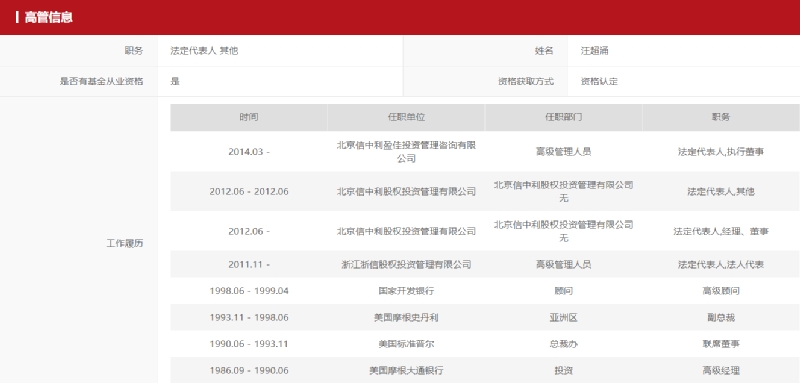Click the 美国标准普尔 employer cell
Image resolution: width=800 pixels, height=383 pixels.
pyautogui.click(x=406, y=344)
